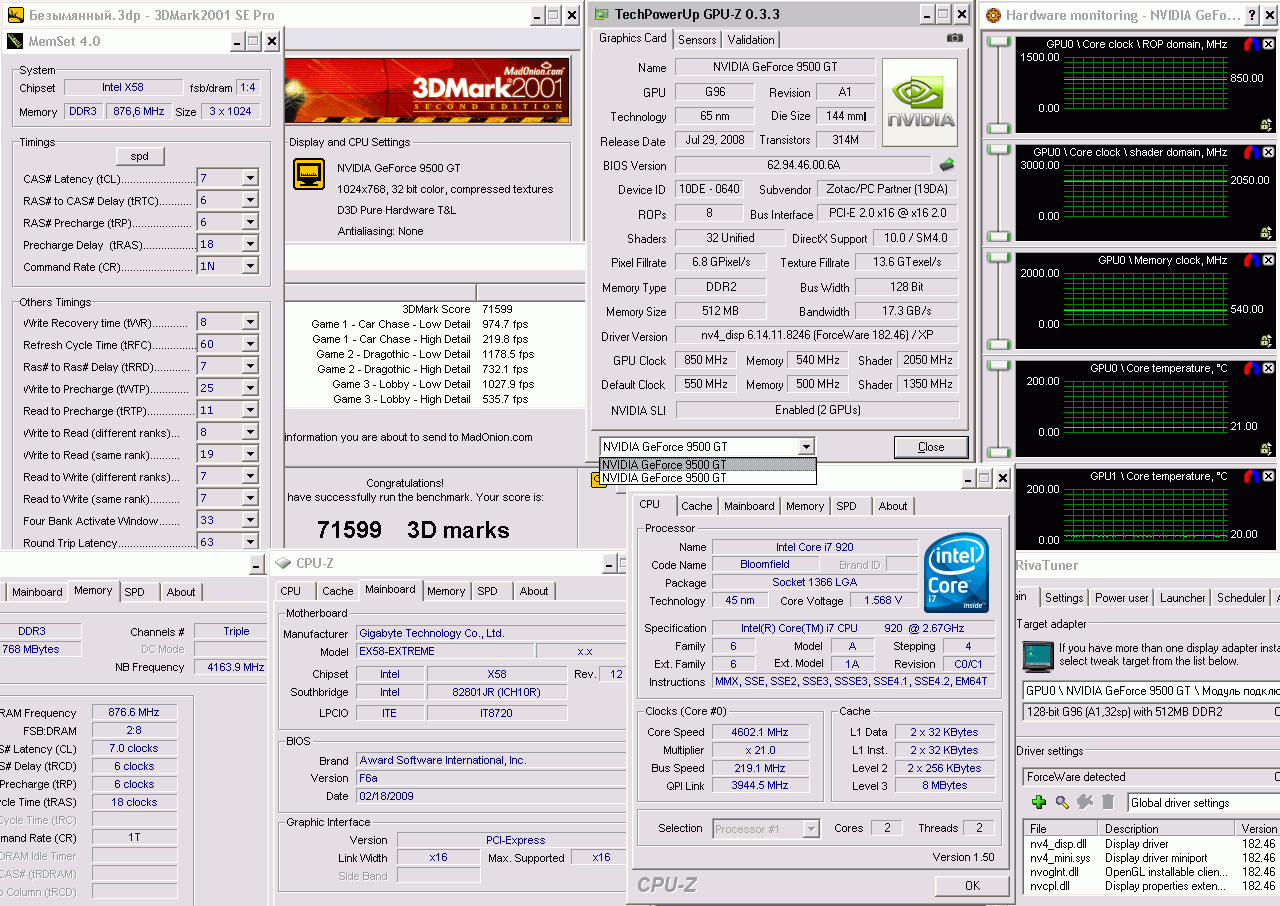Select the nvcpl.dll row in RivaTuner

coord(1152,886)
